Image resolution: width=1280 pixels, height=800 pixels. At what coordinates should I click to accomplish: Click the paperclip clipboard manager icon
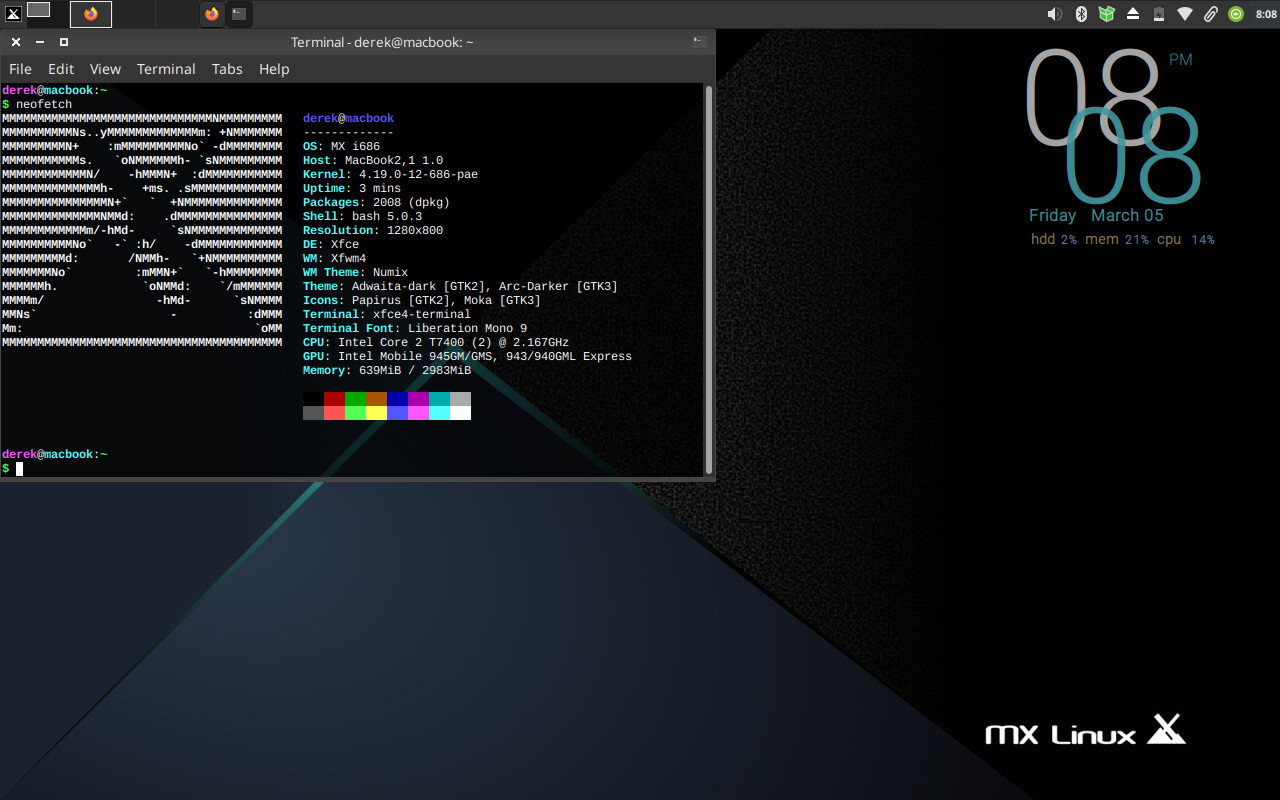point(1211,14)
